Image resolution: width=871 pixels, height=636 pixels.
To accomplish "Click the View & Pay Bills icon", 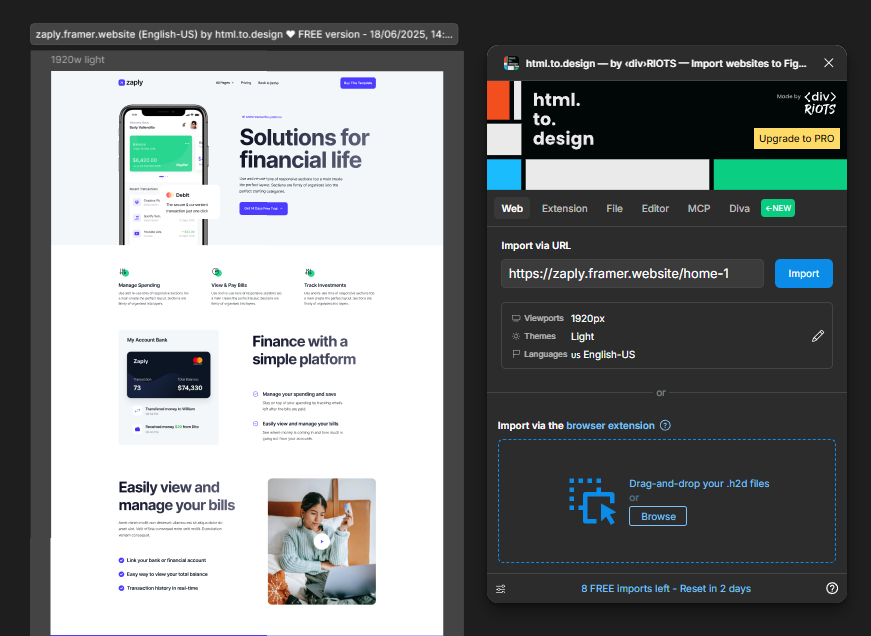I will pos(216,272).
